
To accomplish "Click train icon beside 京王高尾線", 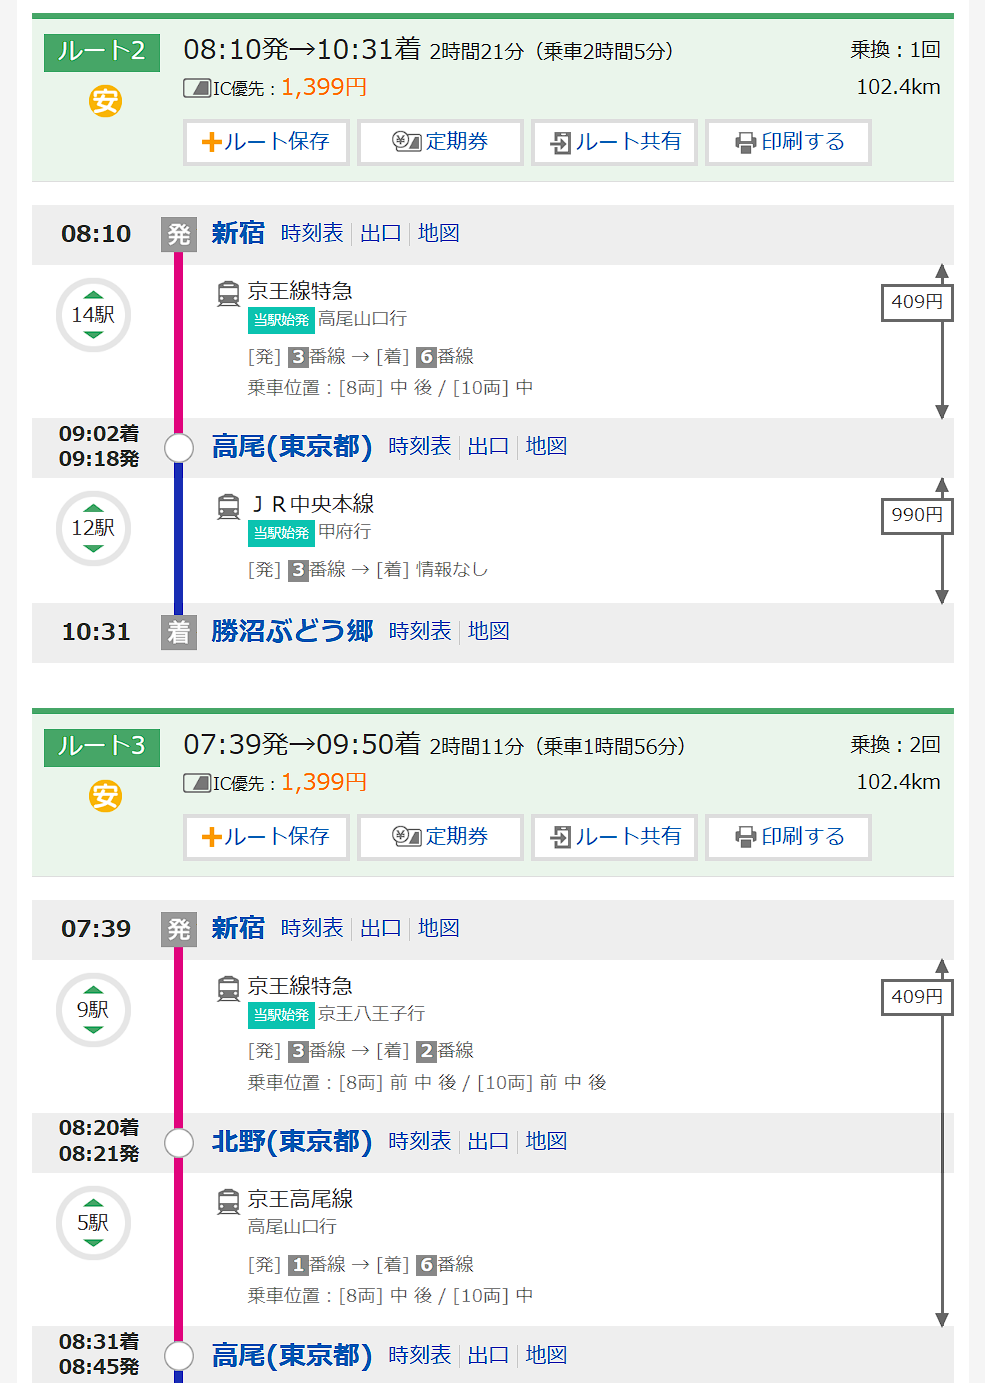I will pos(229,1201).
